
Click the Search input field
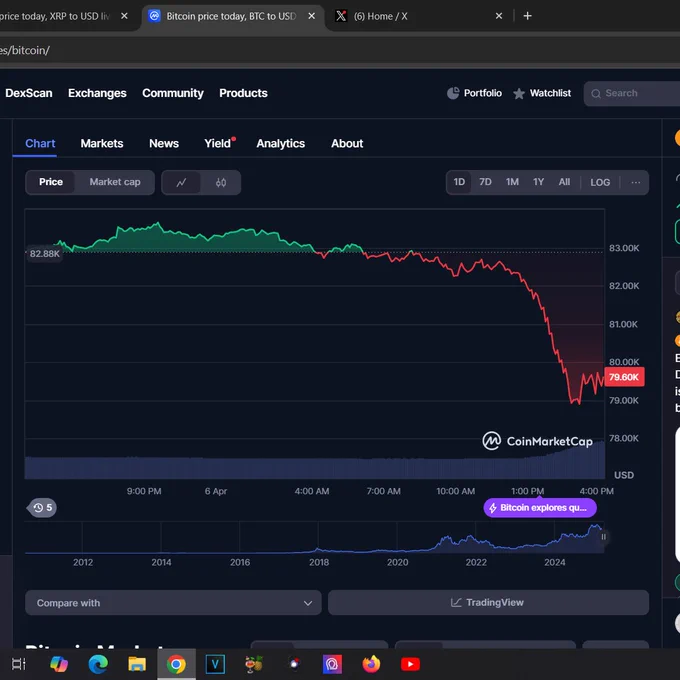pos(632,93)
